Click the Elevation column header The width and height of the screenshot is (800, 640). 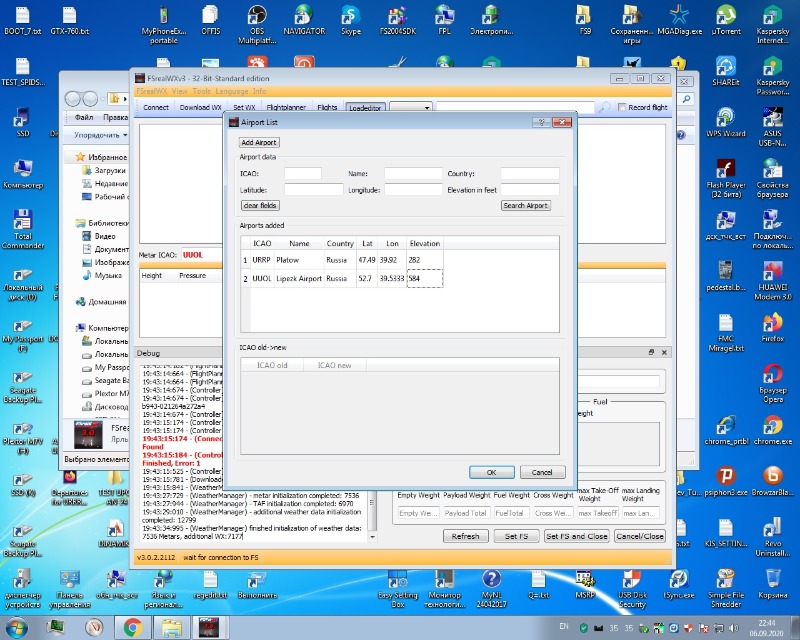tap(424, 243)
